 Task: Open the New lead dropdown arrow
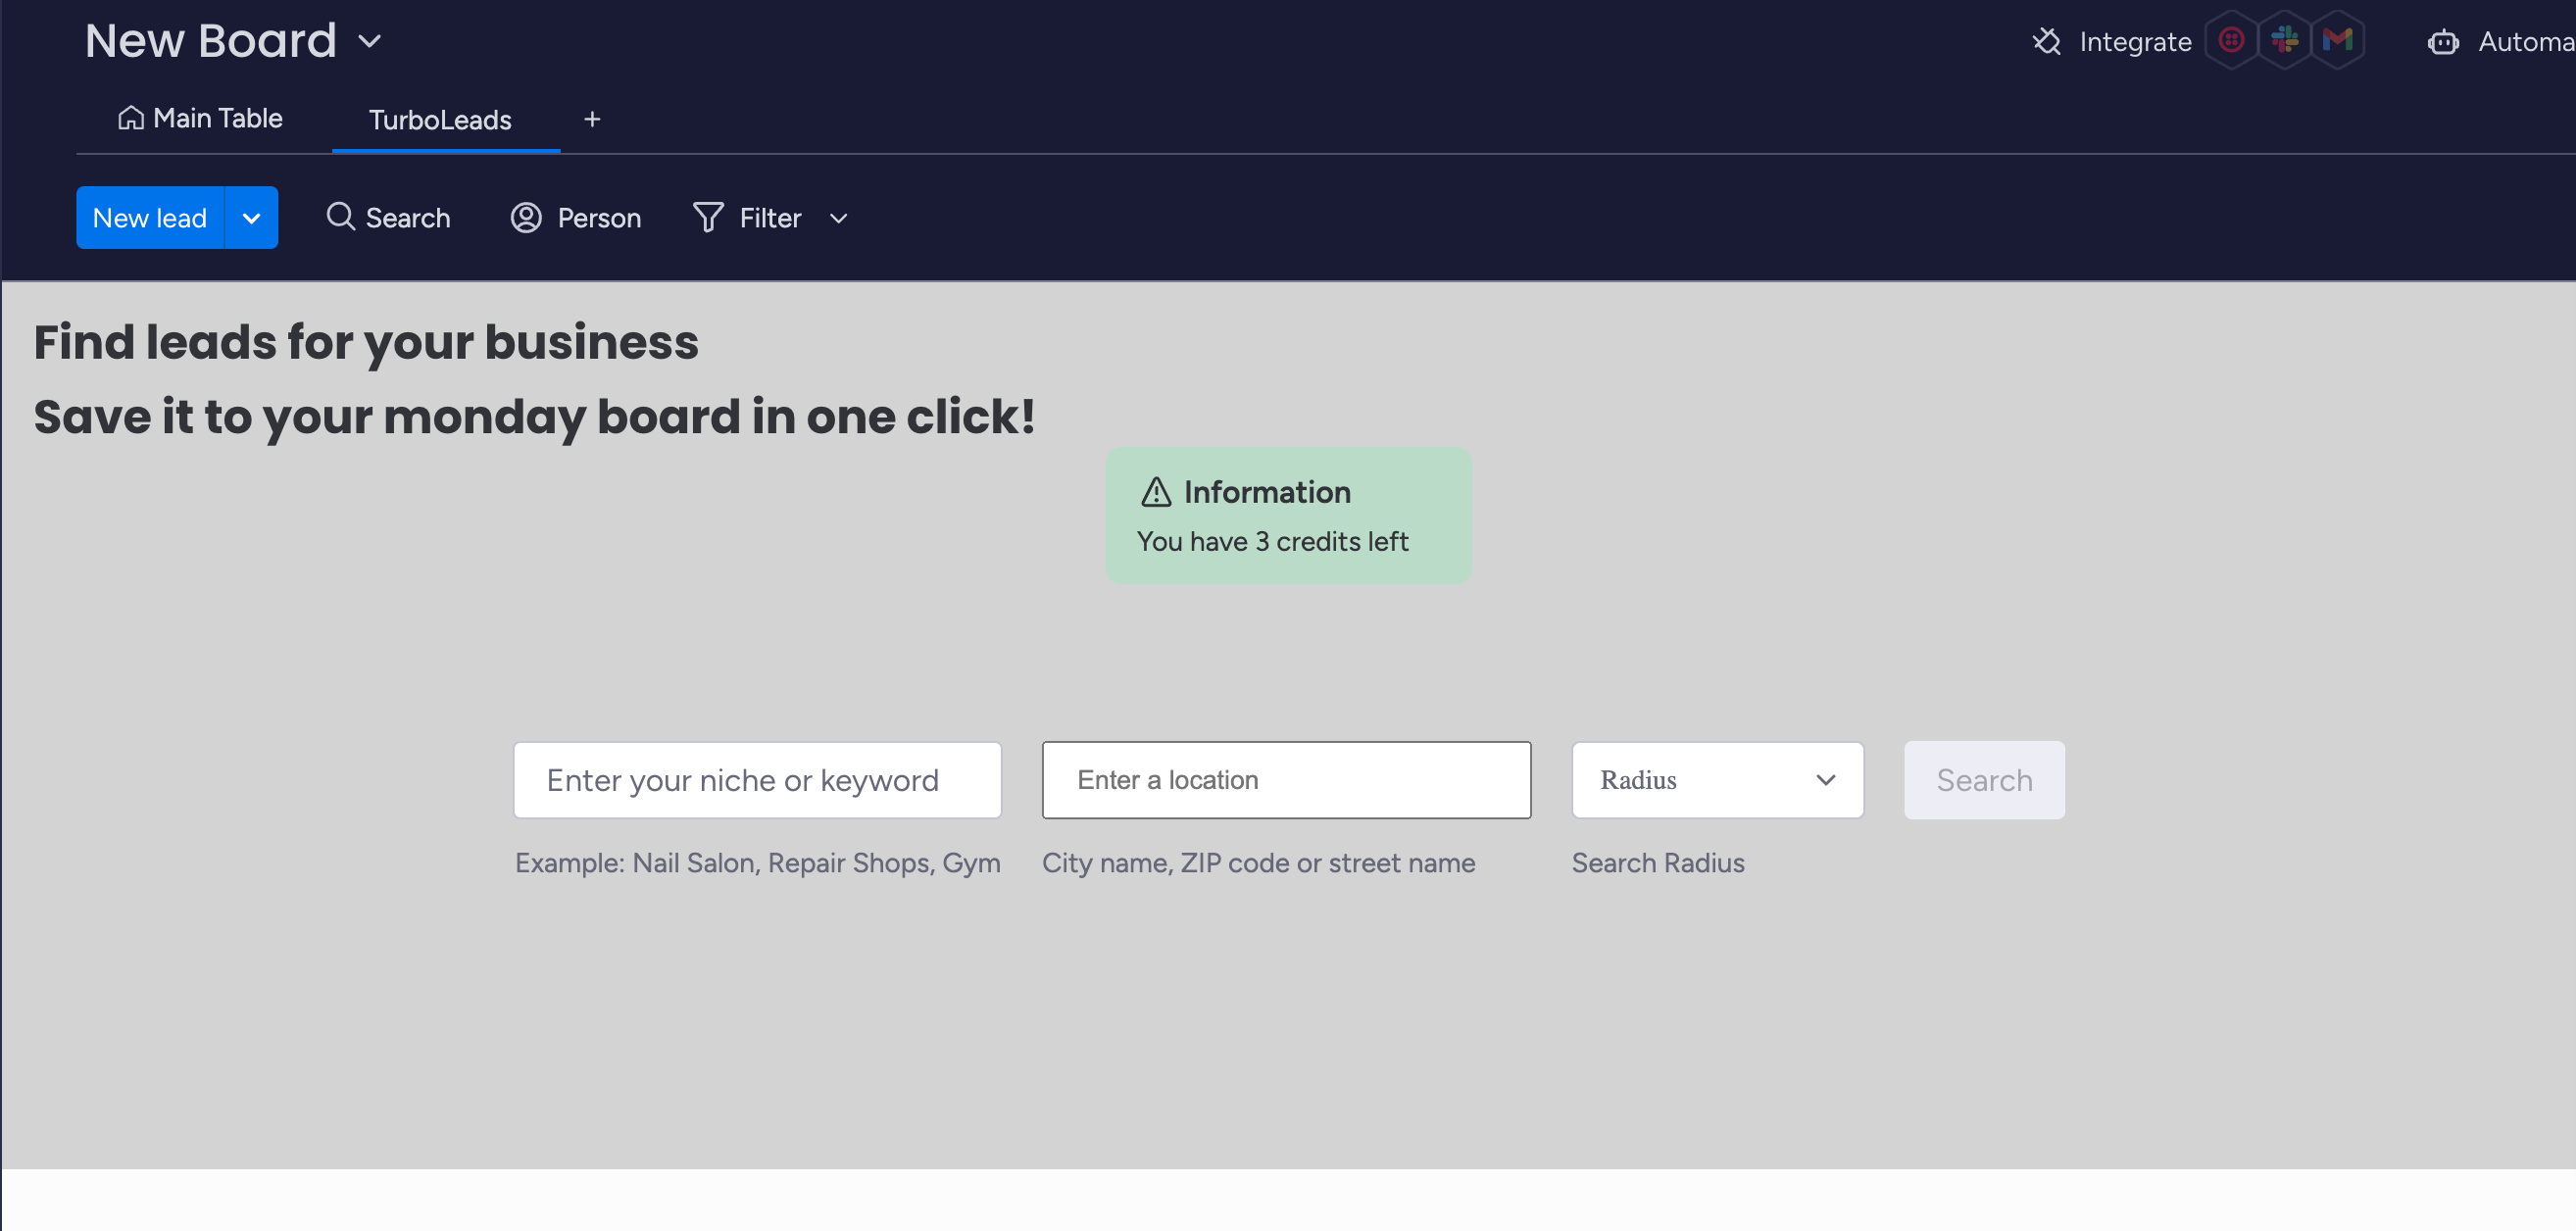[251, 218]
